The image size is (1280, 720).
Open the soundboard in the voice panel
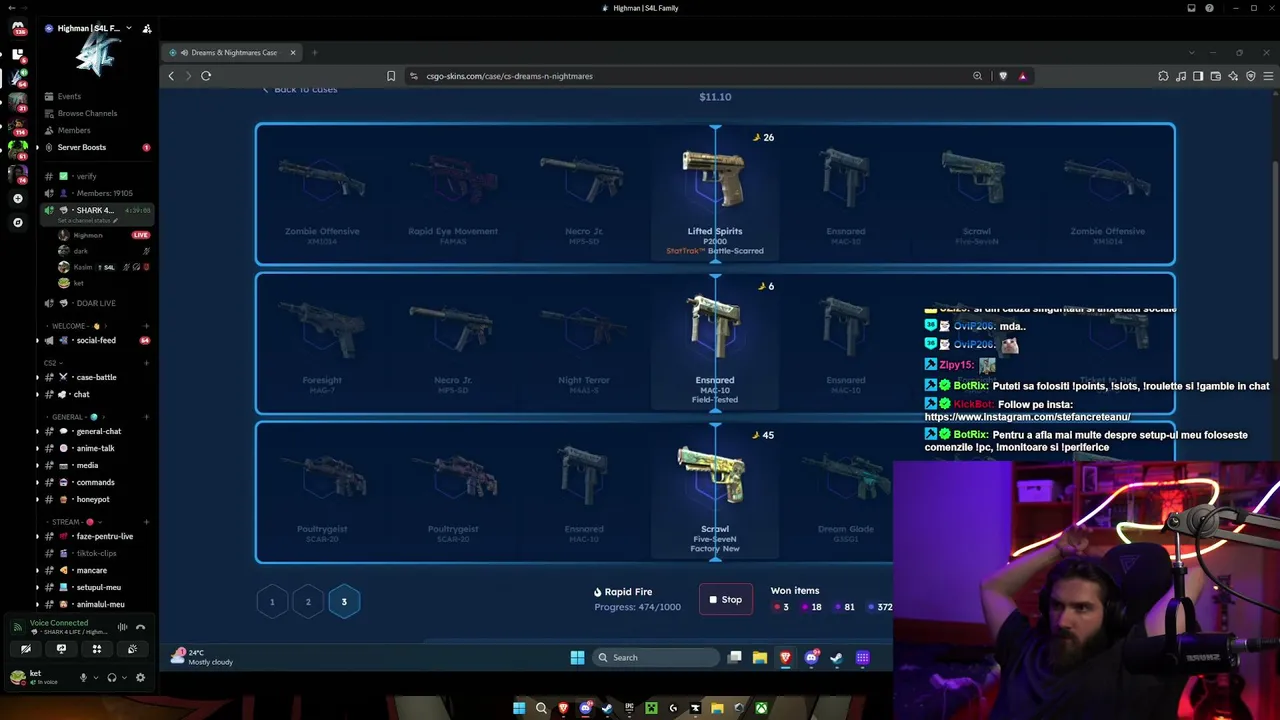point(132,649)
